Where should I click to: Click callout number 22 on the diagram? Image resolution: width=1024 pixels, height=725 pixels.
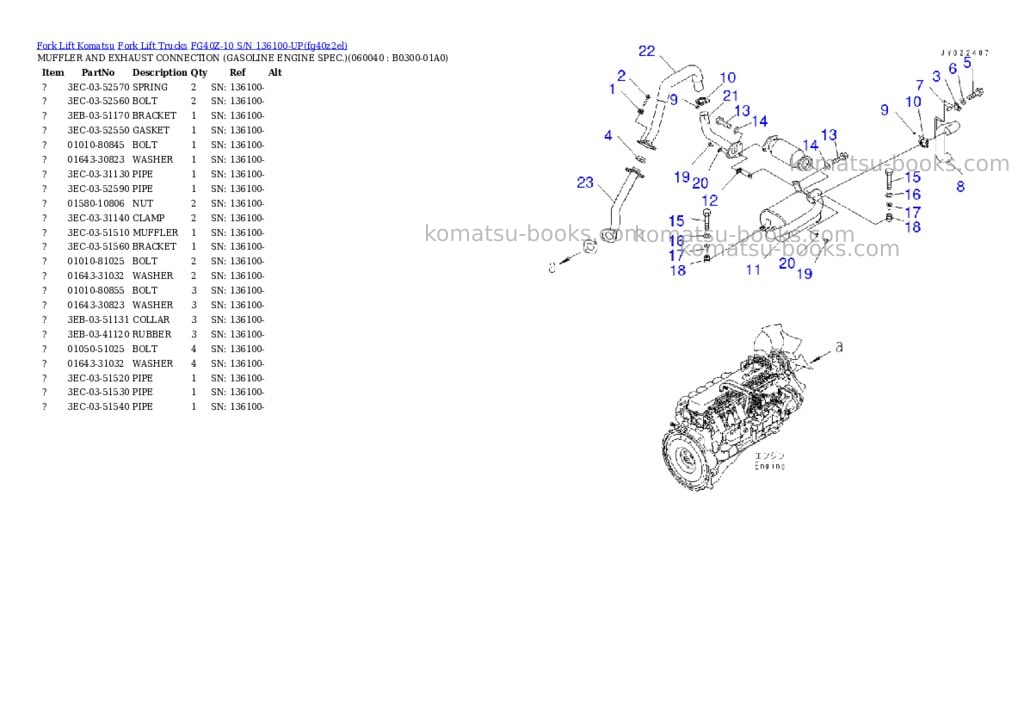point(647,51)
